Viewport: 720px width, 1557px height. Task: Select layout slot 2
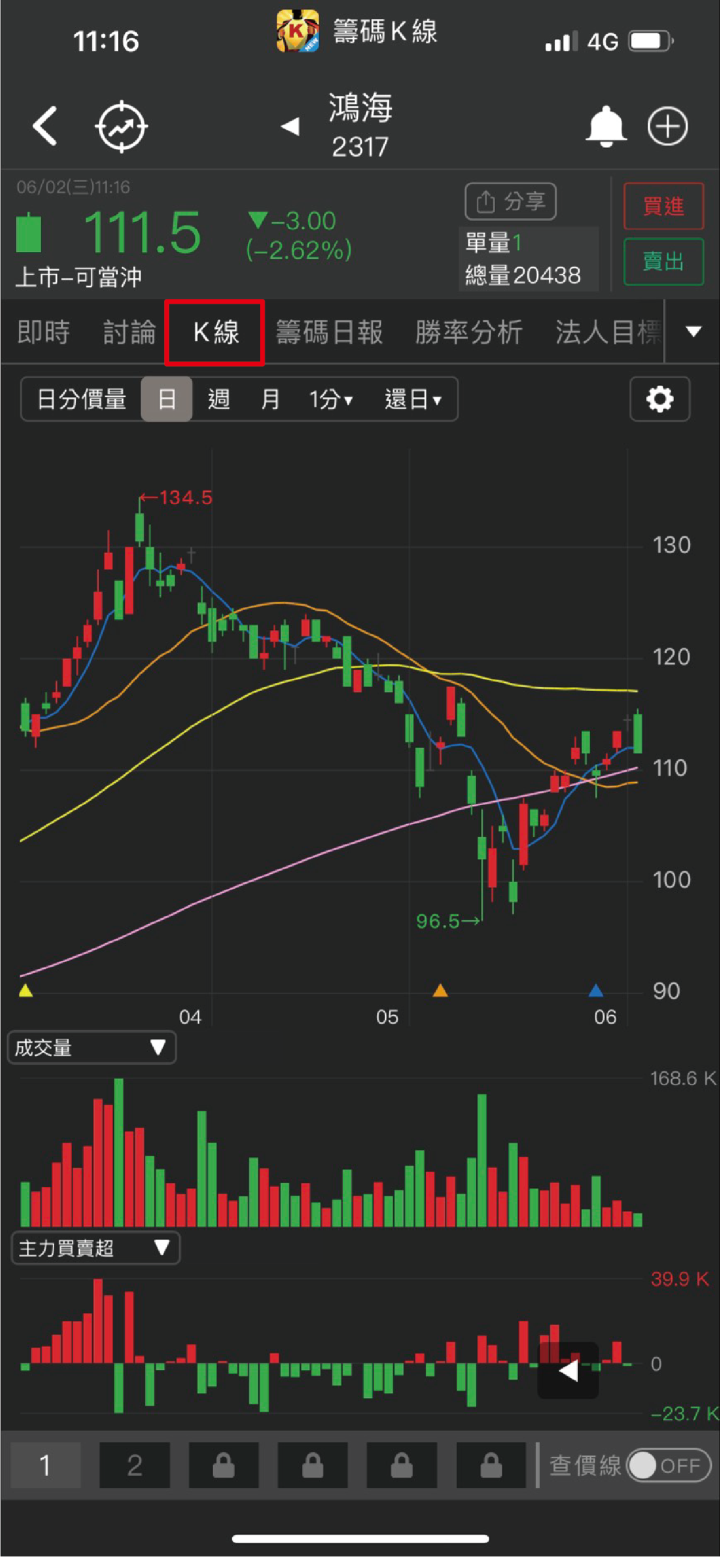point(134,1466)
